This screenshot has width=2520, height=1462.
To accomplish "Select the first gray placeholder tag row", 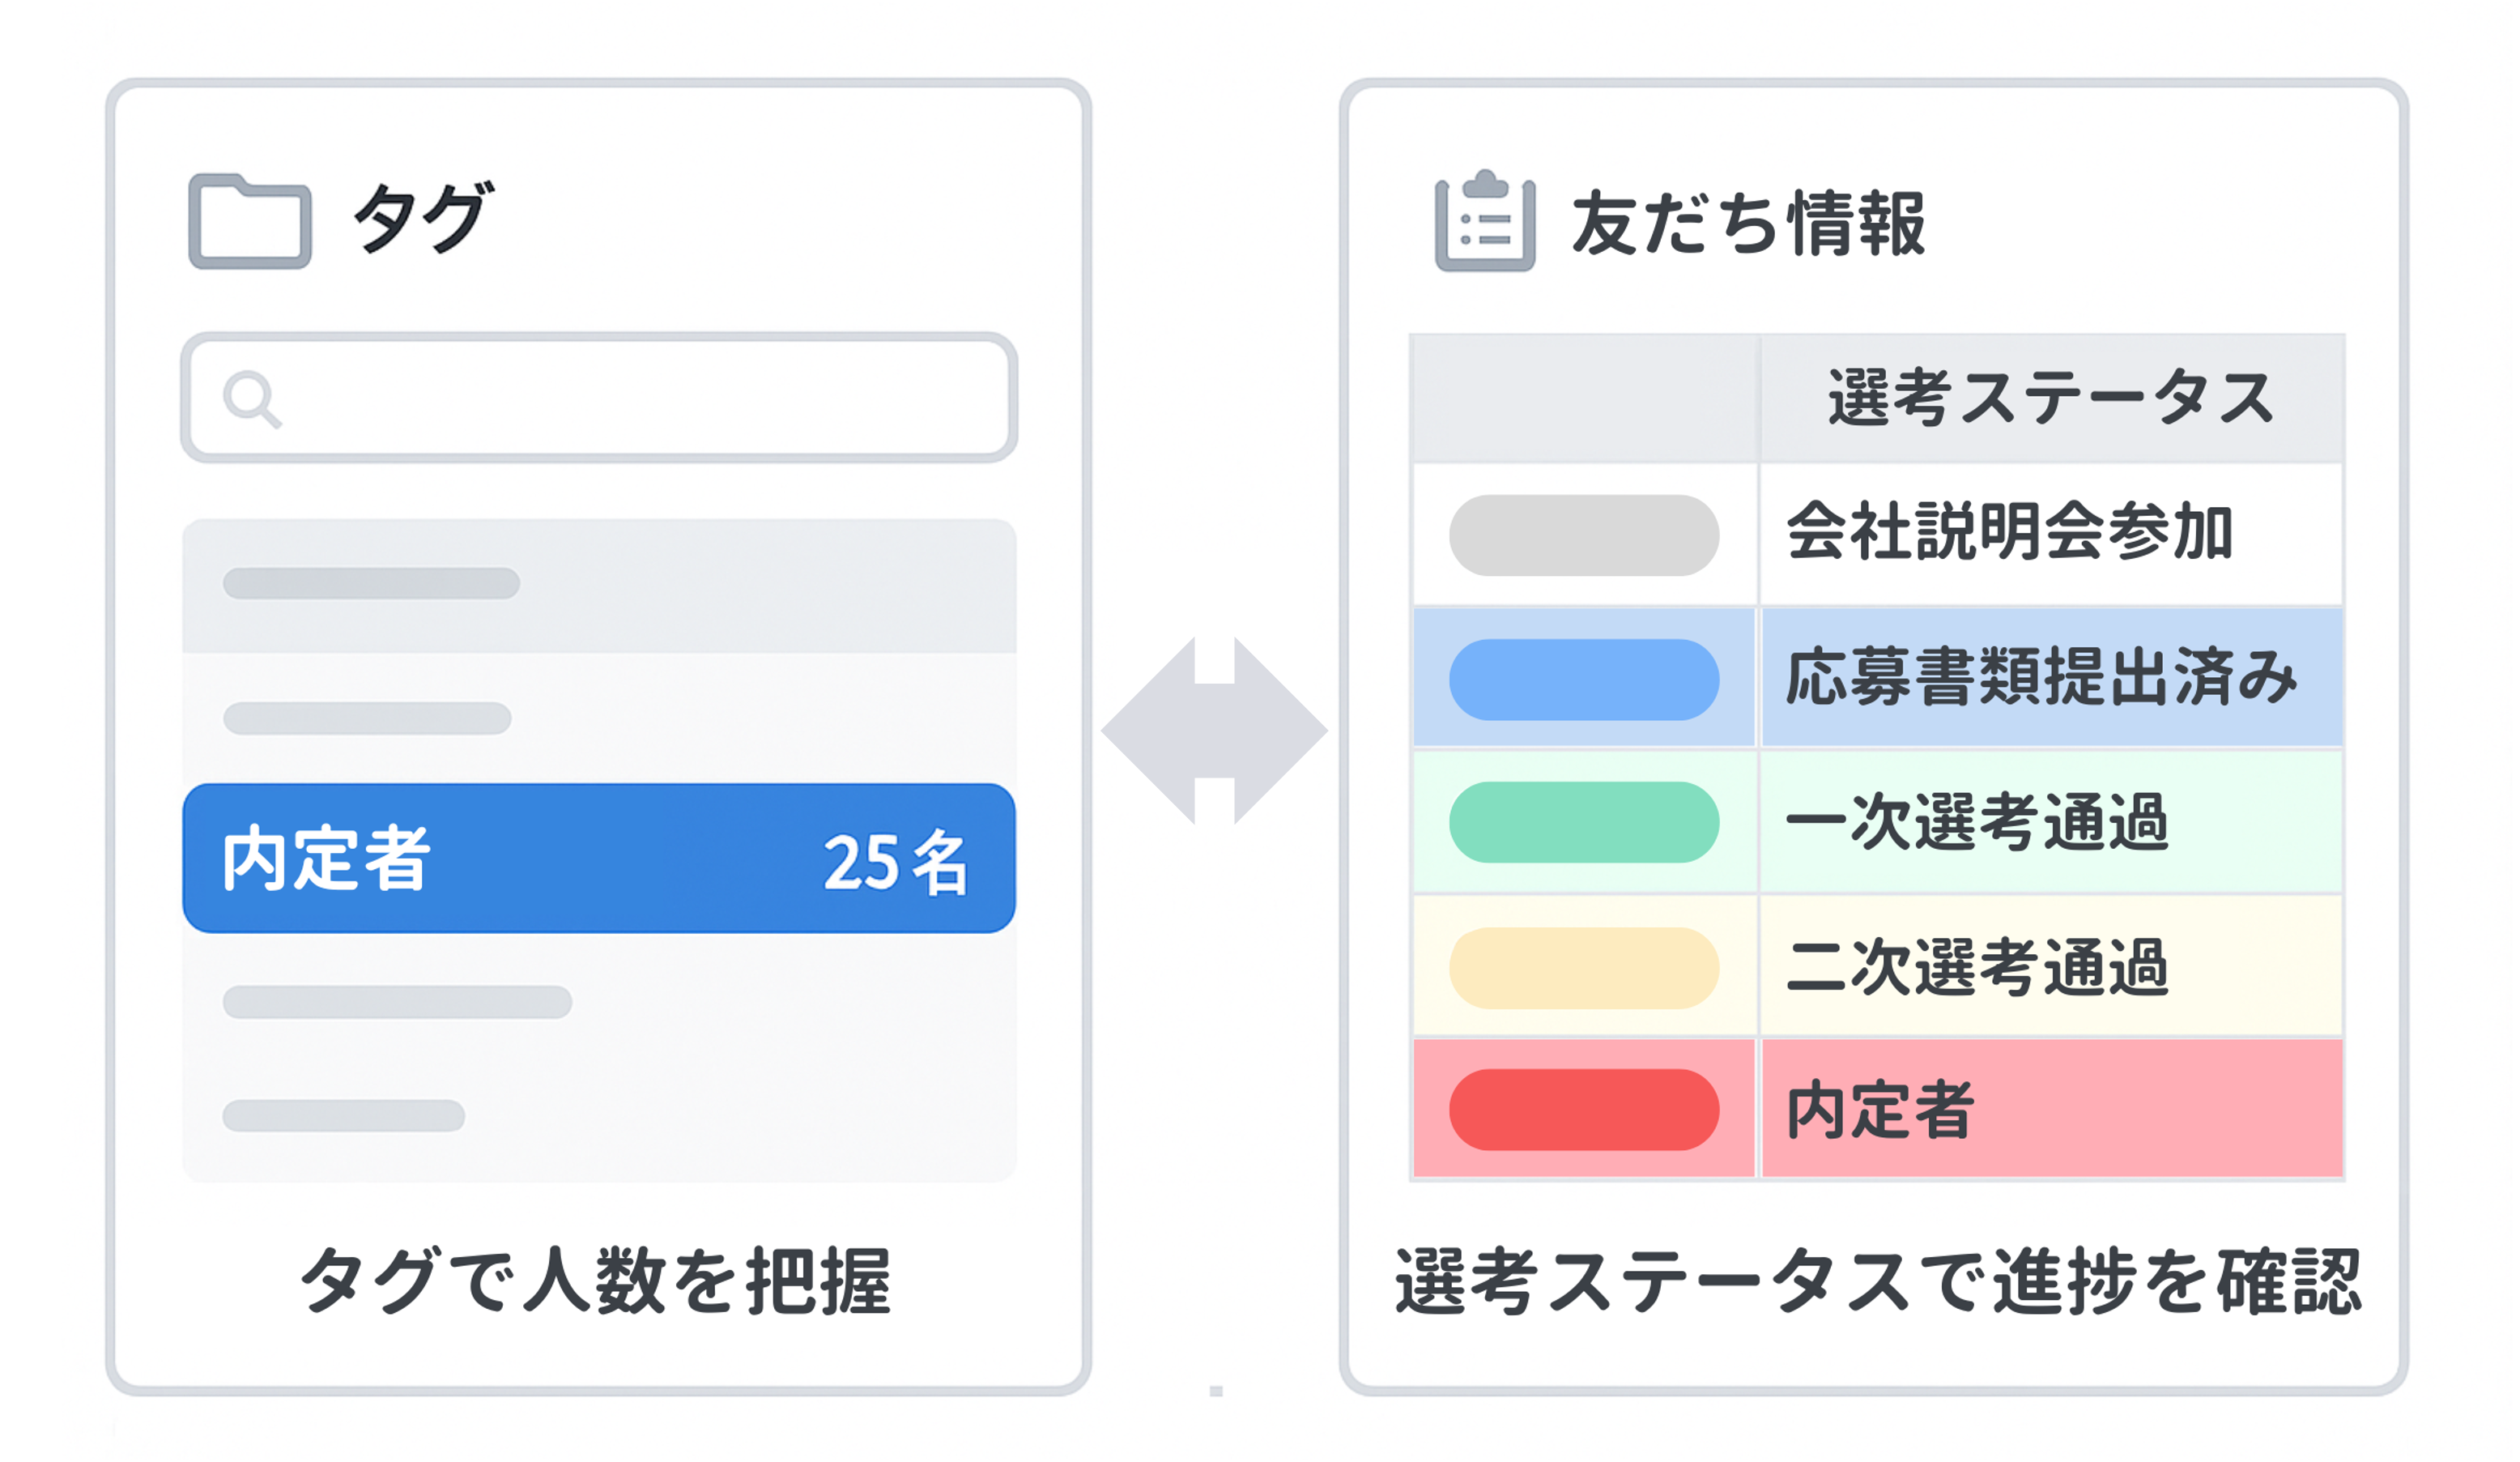I will pyautogui.click(x=599, y=585).
